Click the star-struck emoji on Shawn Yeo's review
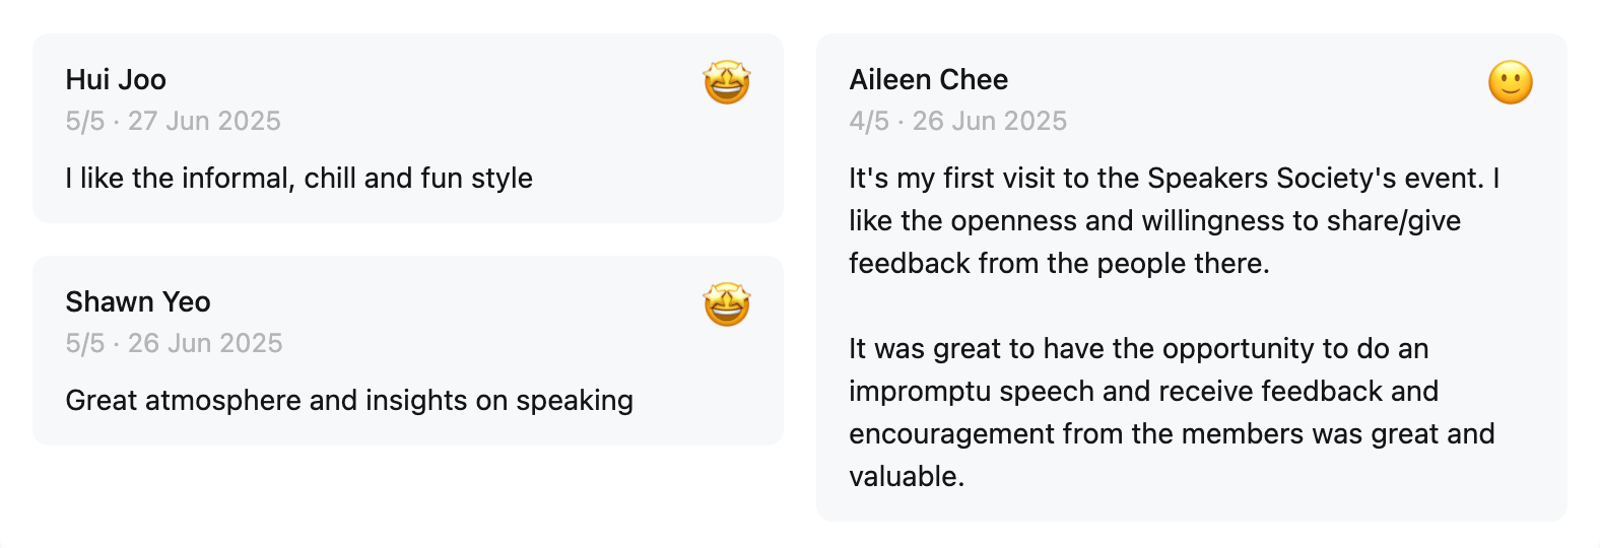Image resolution: width=1600 pixels, height=548 pixels. tap(727, 304)
